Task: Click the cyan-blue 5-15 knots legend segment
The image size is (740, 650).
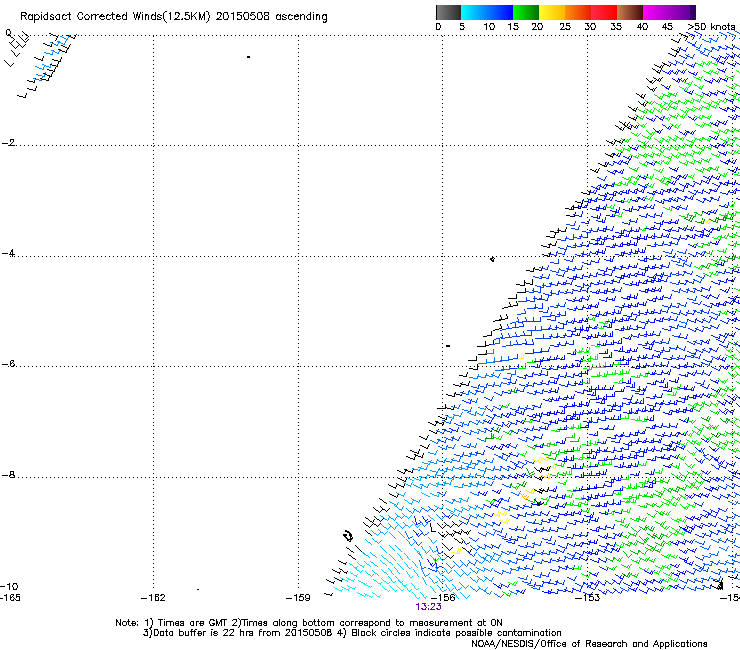Action: [x=487, y=12]
